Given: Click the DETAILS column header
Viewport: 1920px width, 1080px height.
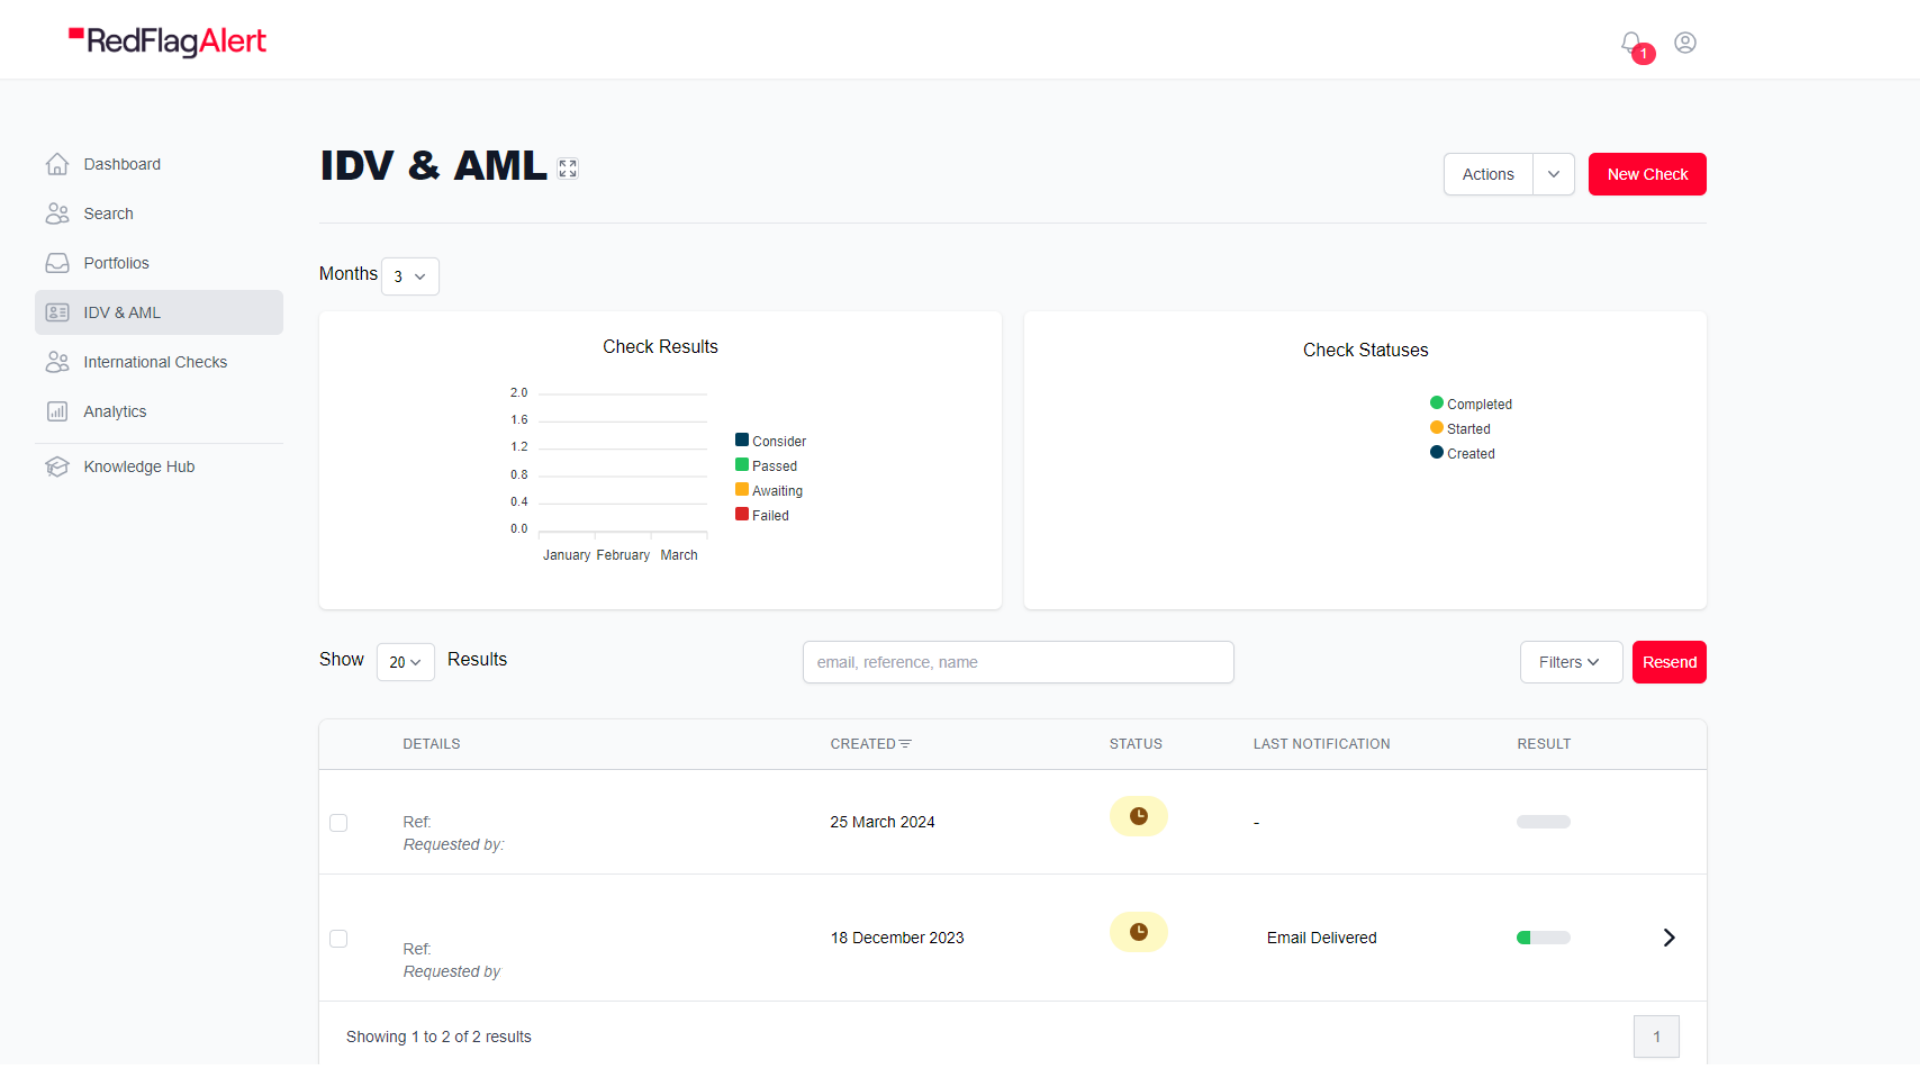Looking at the screenshot, I should click(x=431, y=744).
